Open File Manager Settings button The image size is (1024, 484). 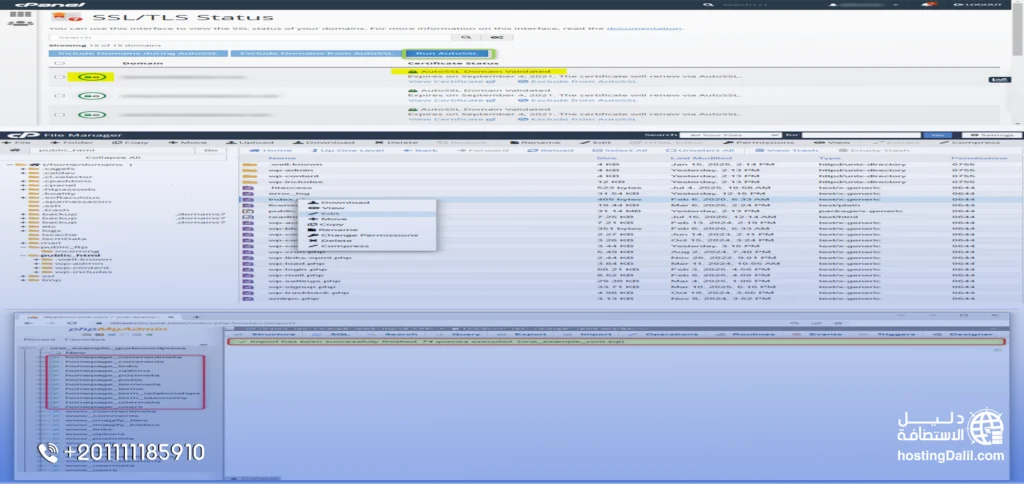pyautogui.click(x=992, y=135)
